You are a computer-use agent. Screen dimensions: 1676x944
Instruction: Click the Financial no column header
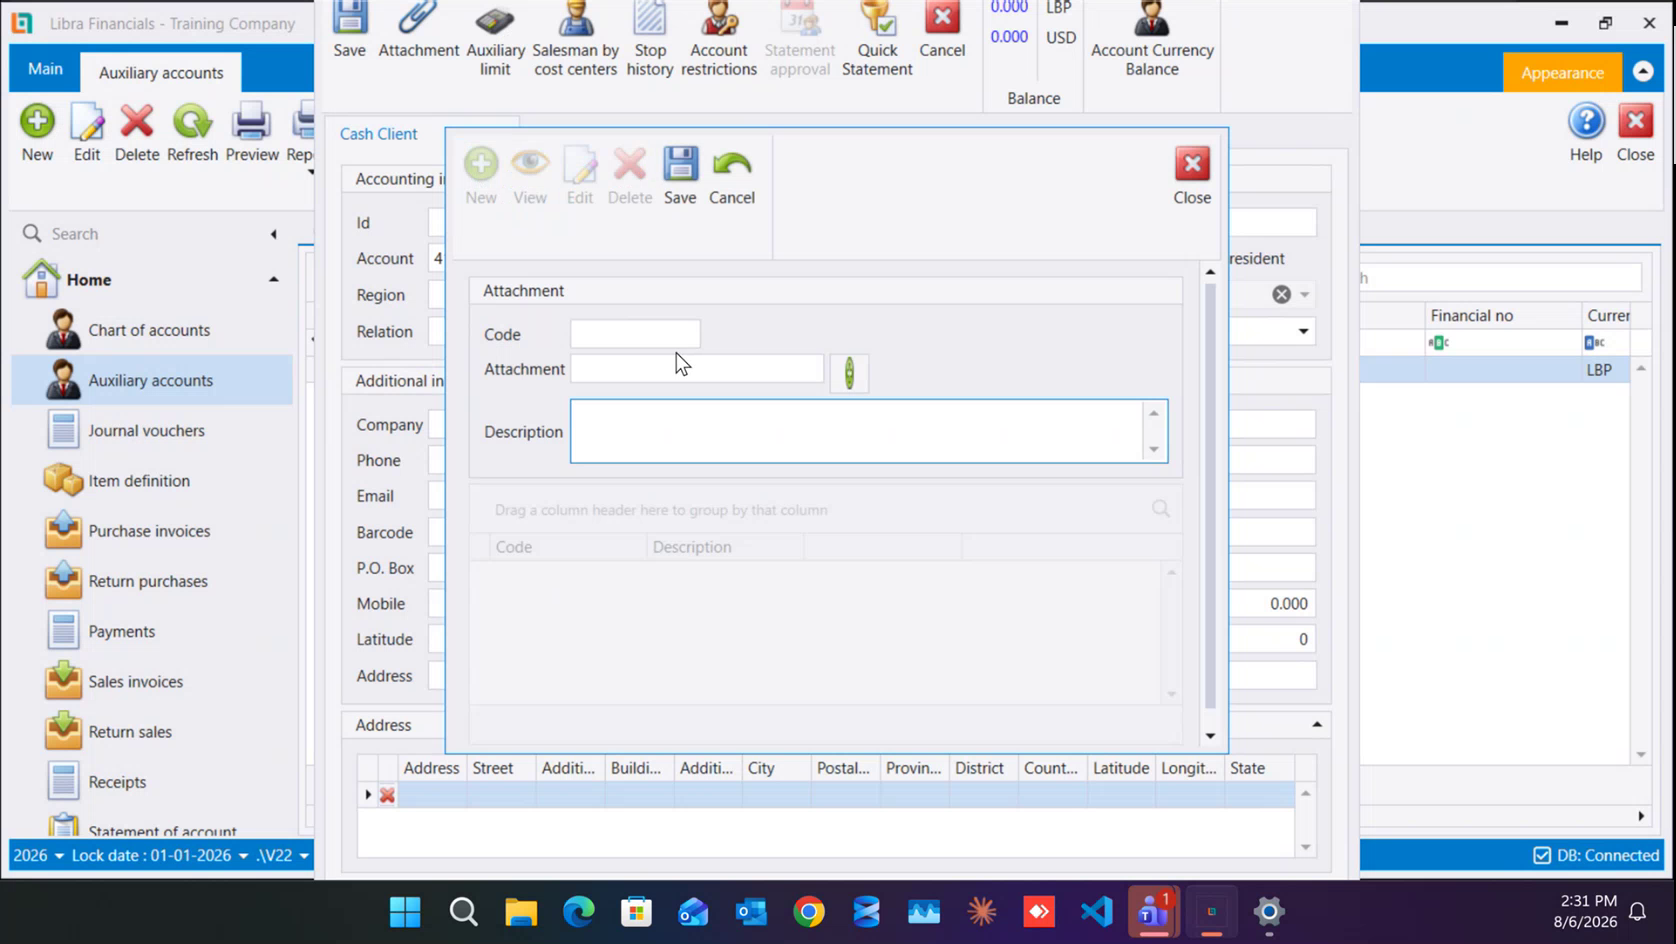(x=1502, y=315)
